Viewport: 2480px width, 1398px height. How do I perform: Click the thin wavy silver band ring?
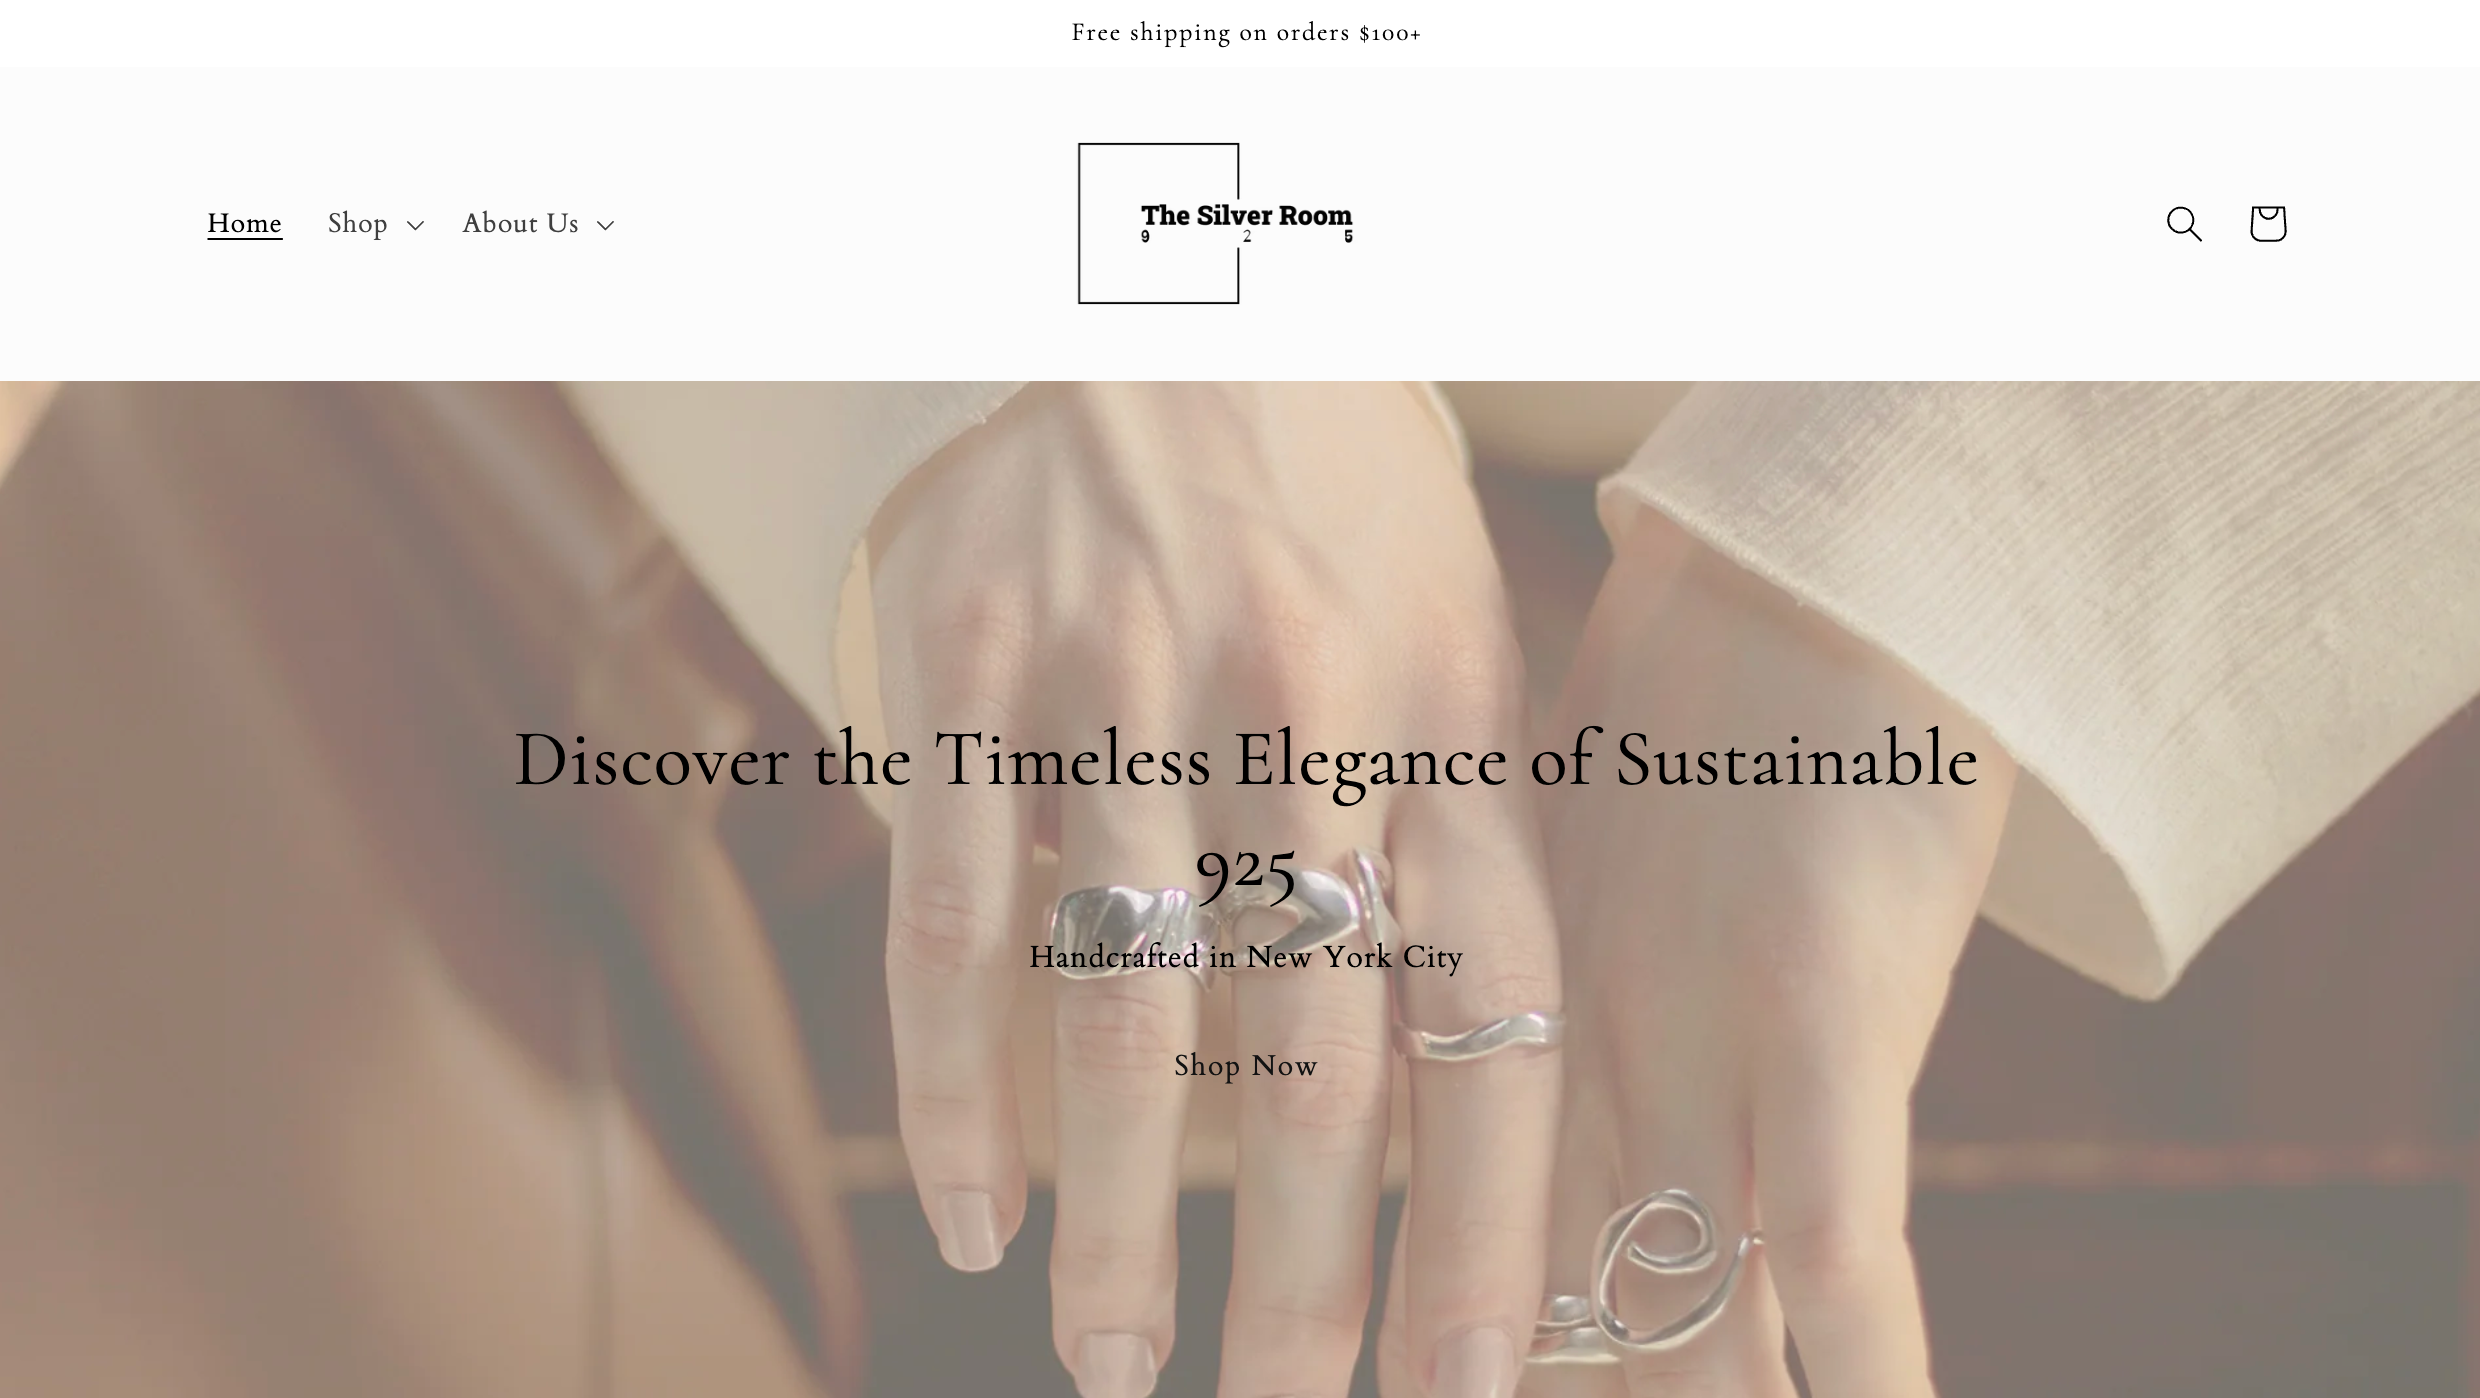(x=1478, y=1035)
